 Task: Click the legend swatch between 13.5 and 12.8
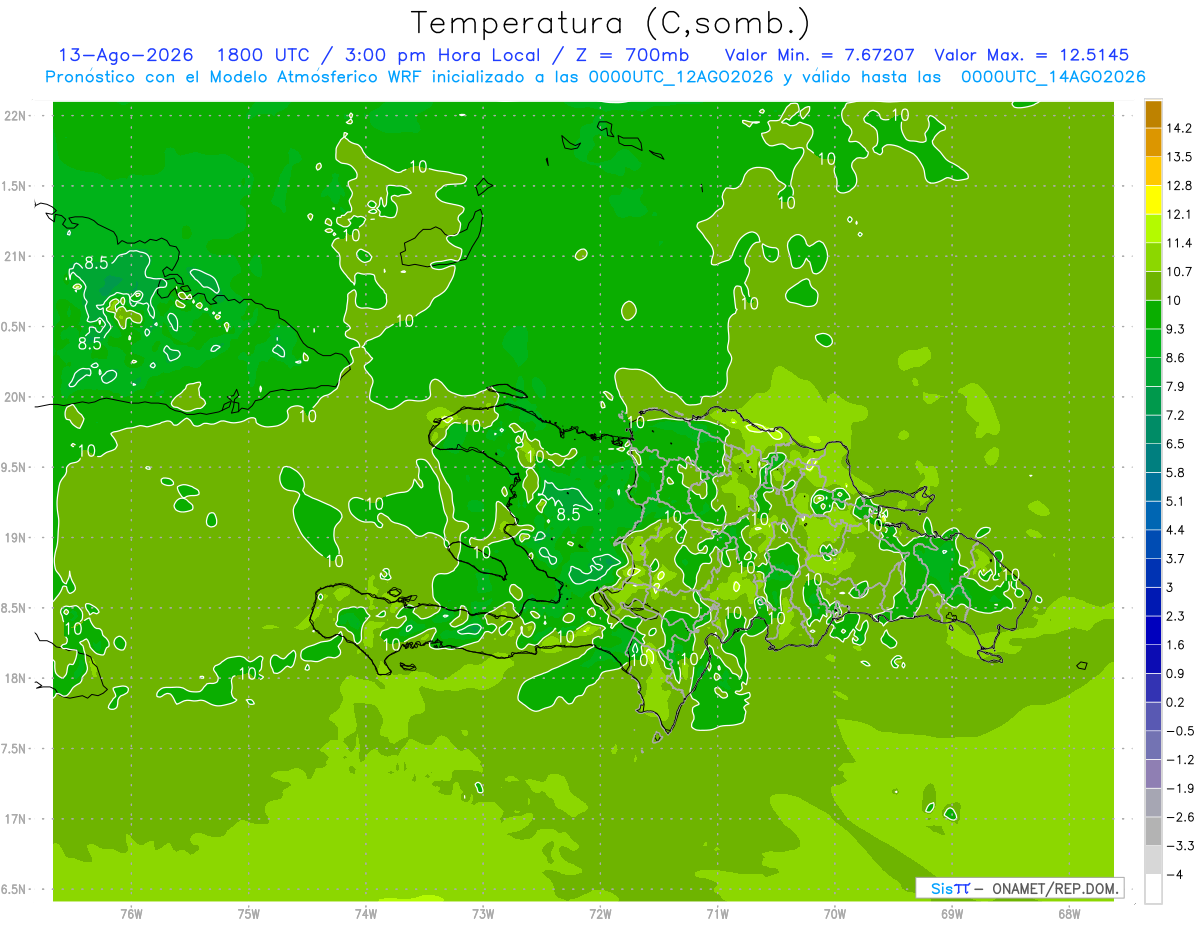(x=1153, y=171)
